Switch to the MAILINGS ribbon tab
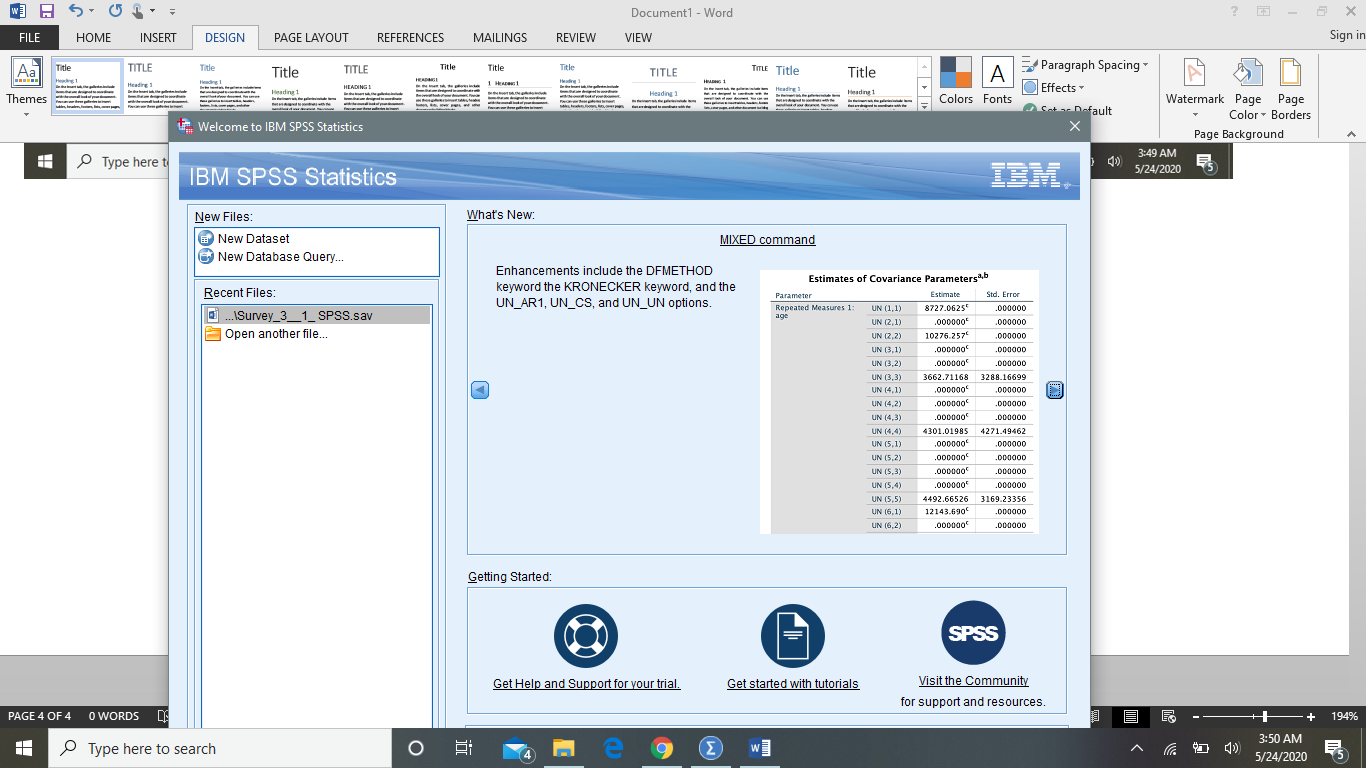Viewport: 1366px width, 768px height. point(499,37)
